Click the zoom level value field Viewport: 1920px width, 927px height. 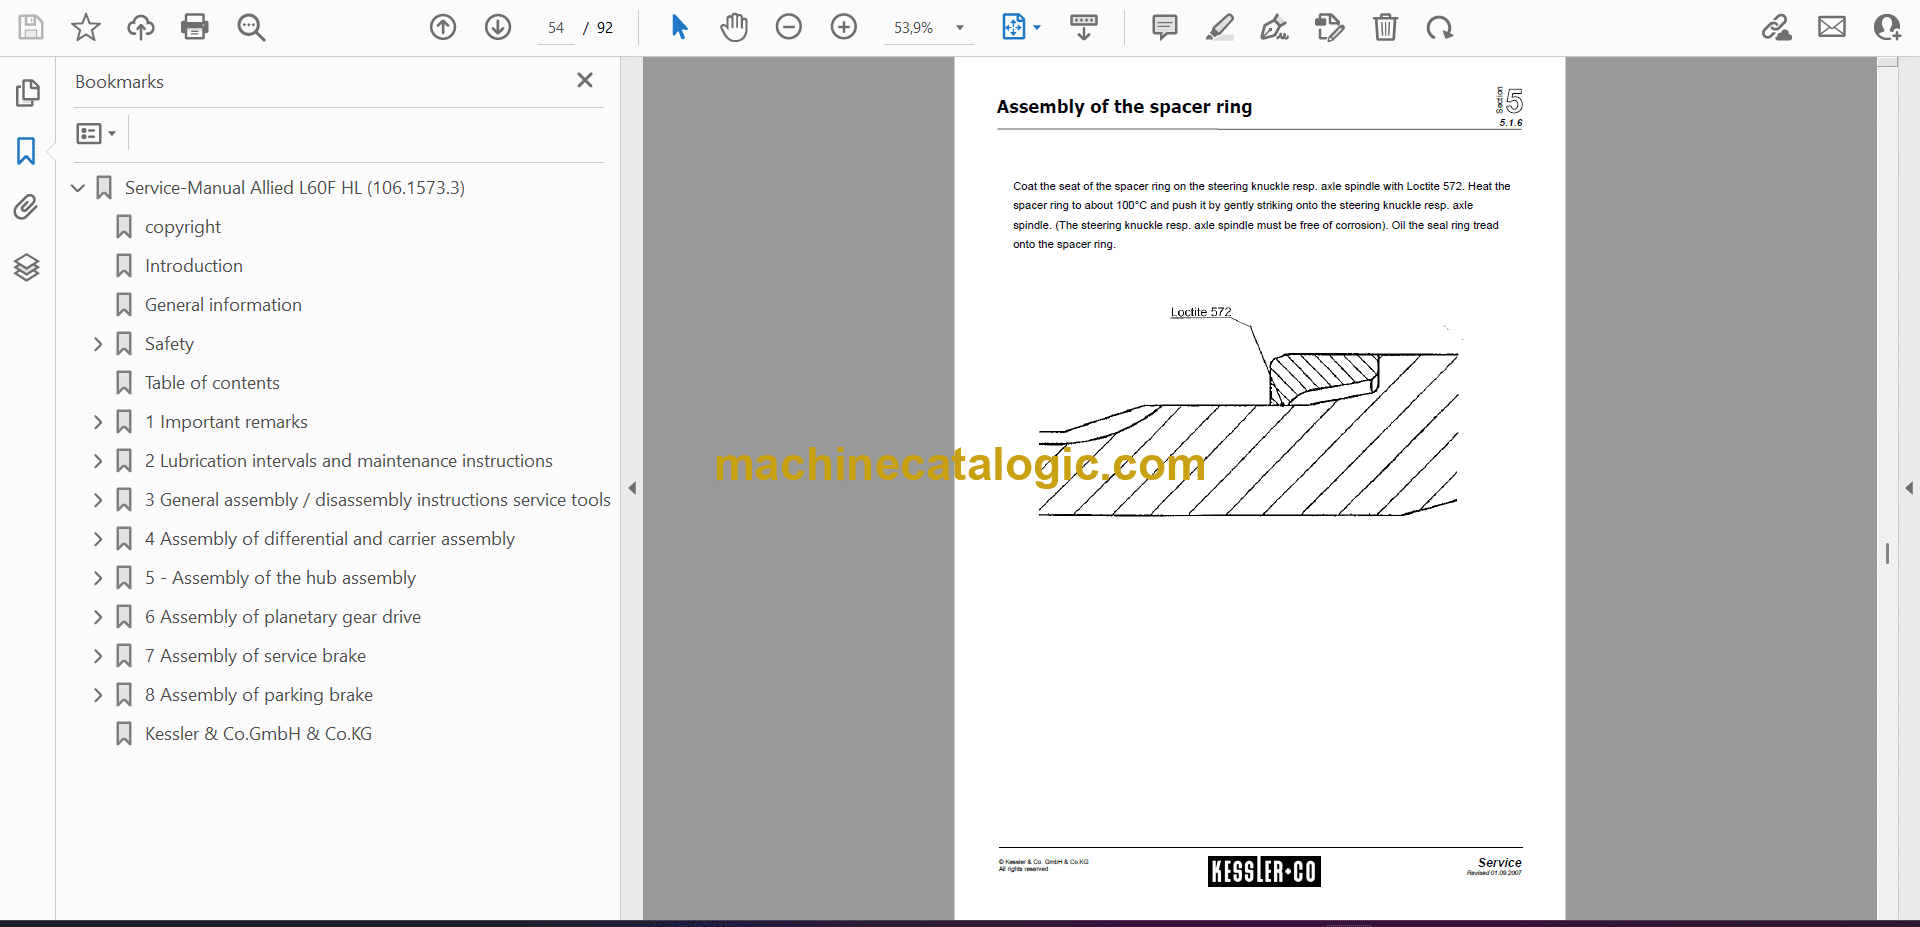tap(913, 28)
